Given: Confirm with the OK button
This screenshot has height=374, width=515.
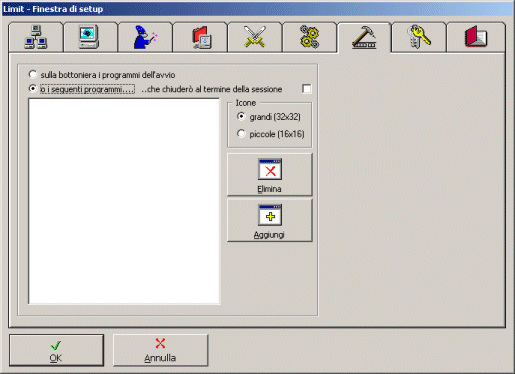Looking at the screenshot, I should tap(56, 350).
